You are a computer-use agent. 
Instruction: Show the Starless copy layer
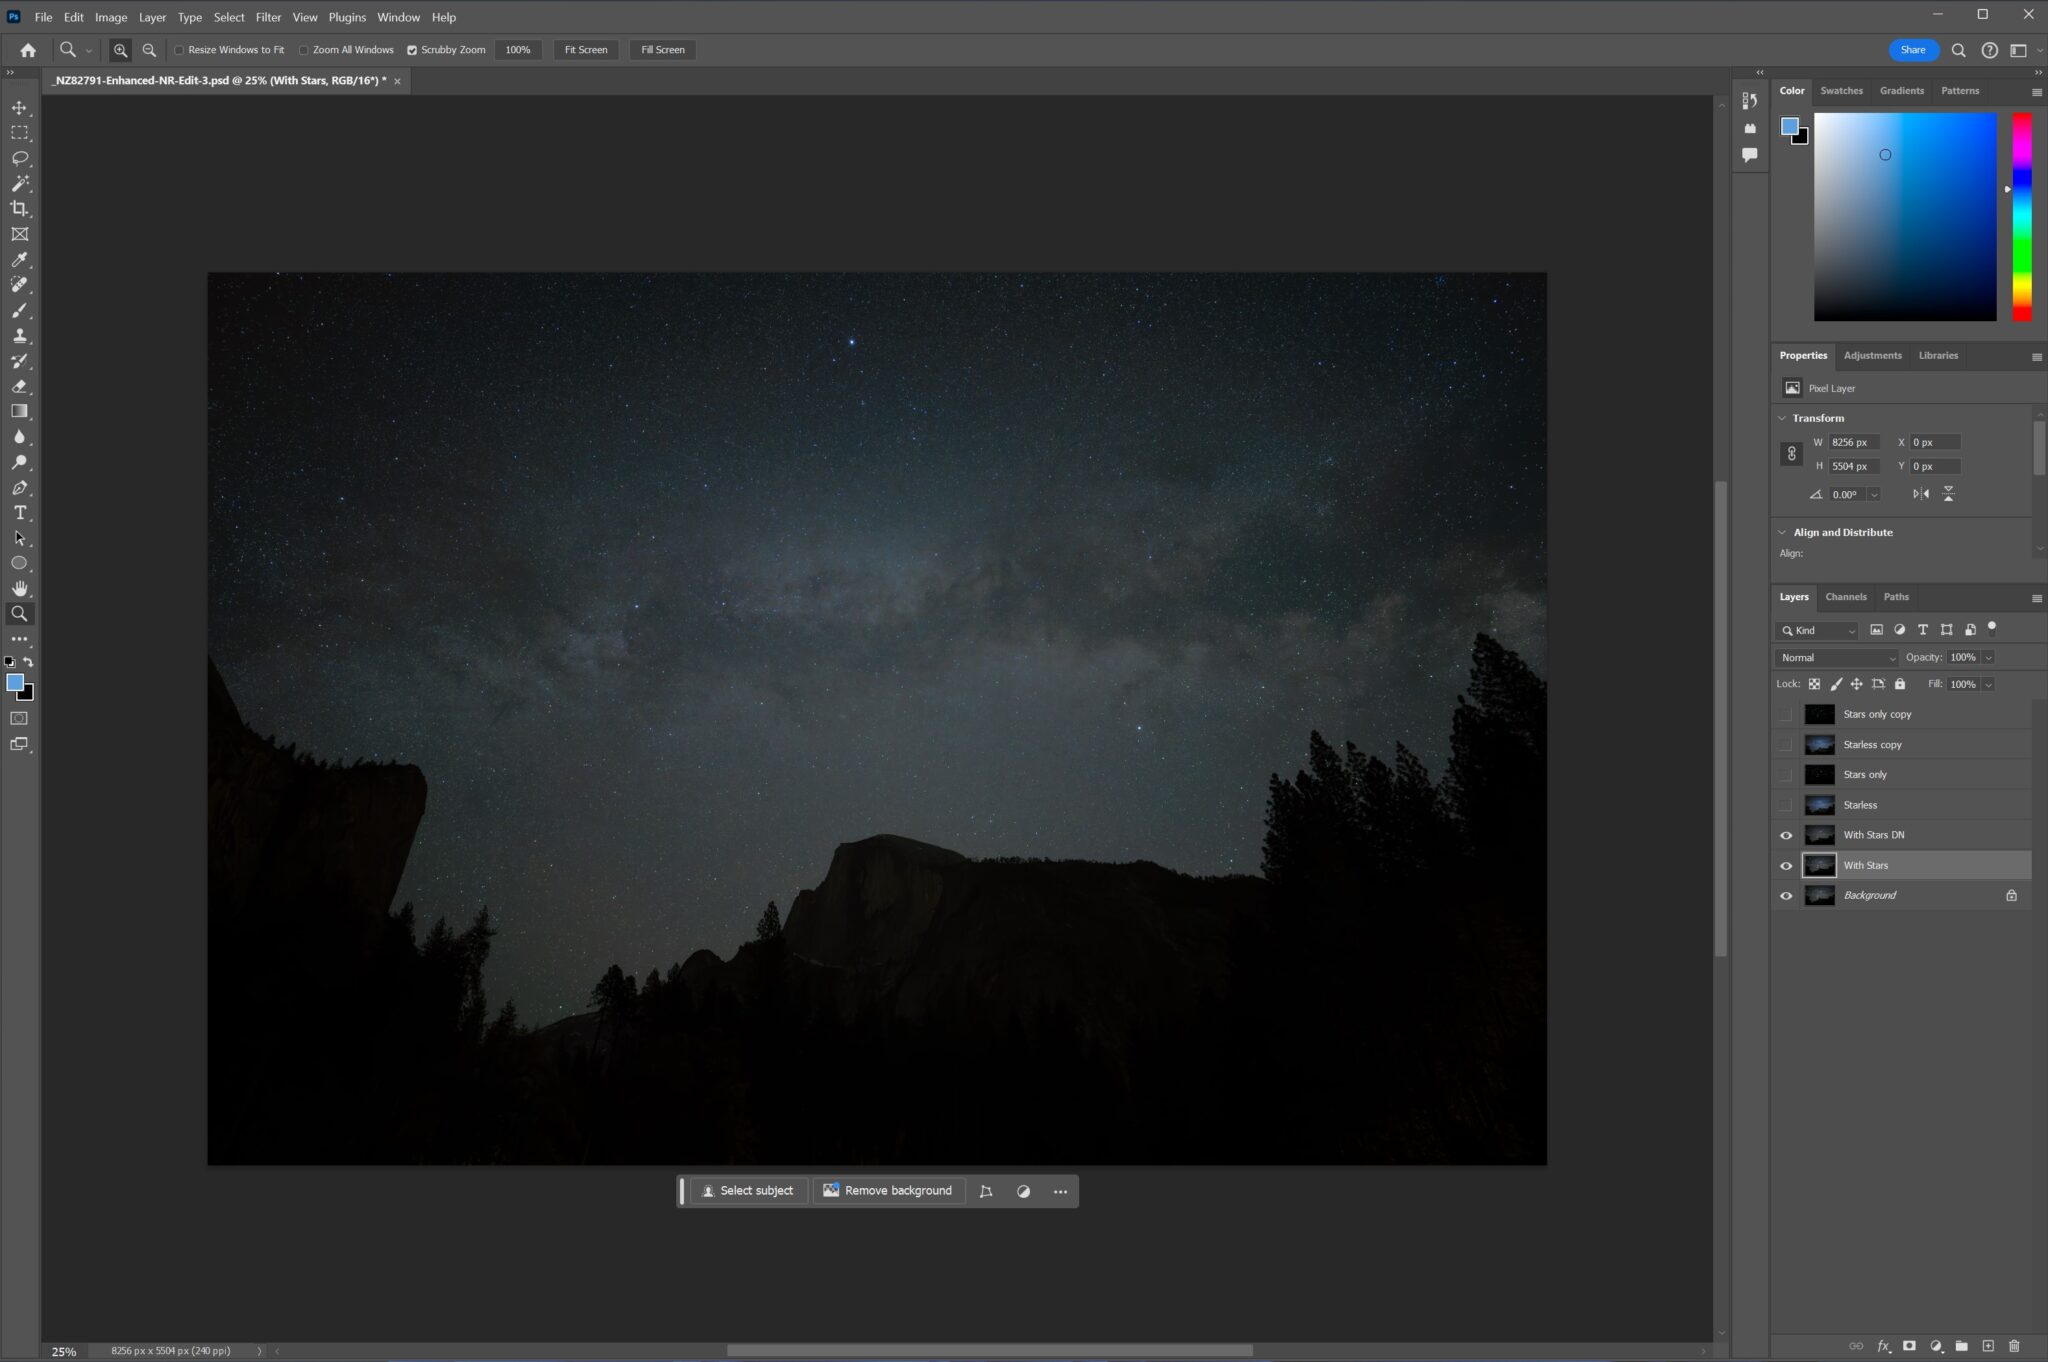tap(1787, 744)
